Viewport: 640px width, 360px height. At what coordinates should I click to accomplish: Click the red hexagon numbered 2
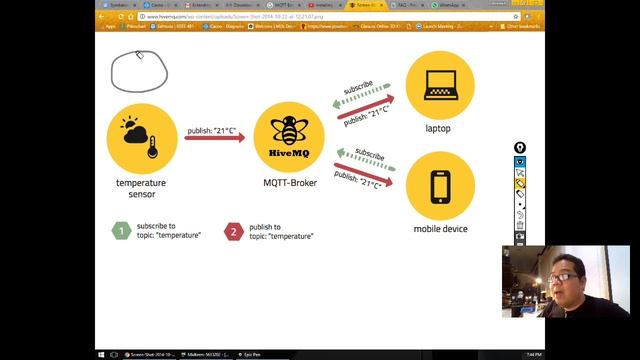233,232
